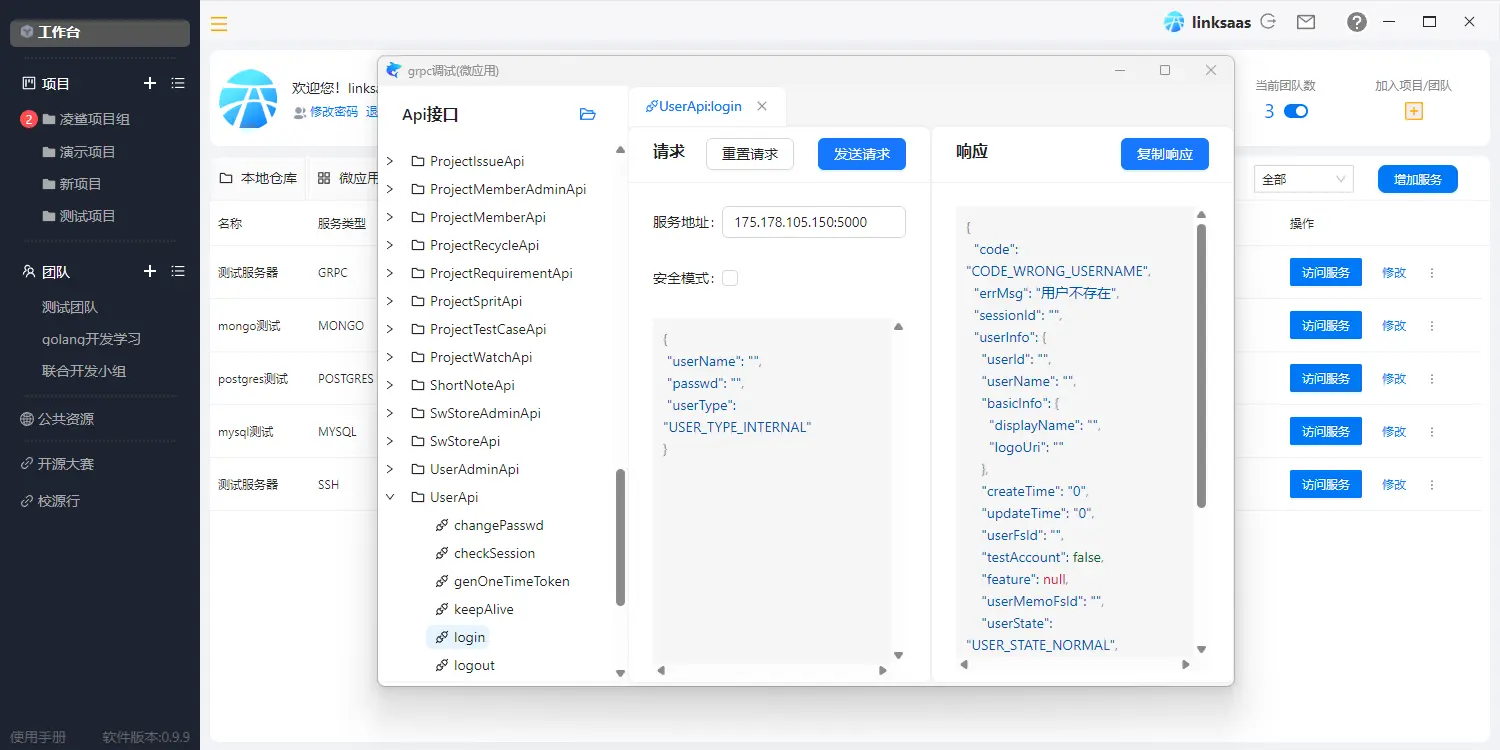Click the 增加服务 button

pos(1418,179)
